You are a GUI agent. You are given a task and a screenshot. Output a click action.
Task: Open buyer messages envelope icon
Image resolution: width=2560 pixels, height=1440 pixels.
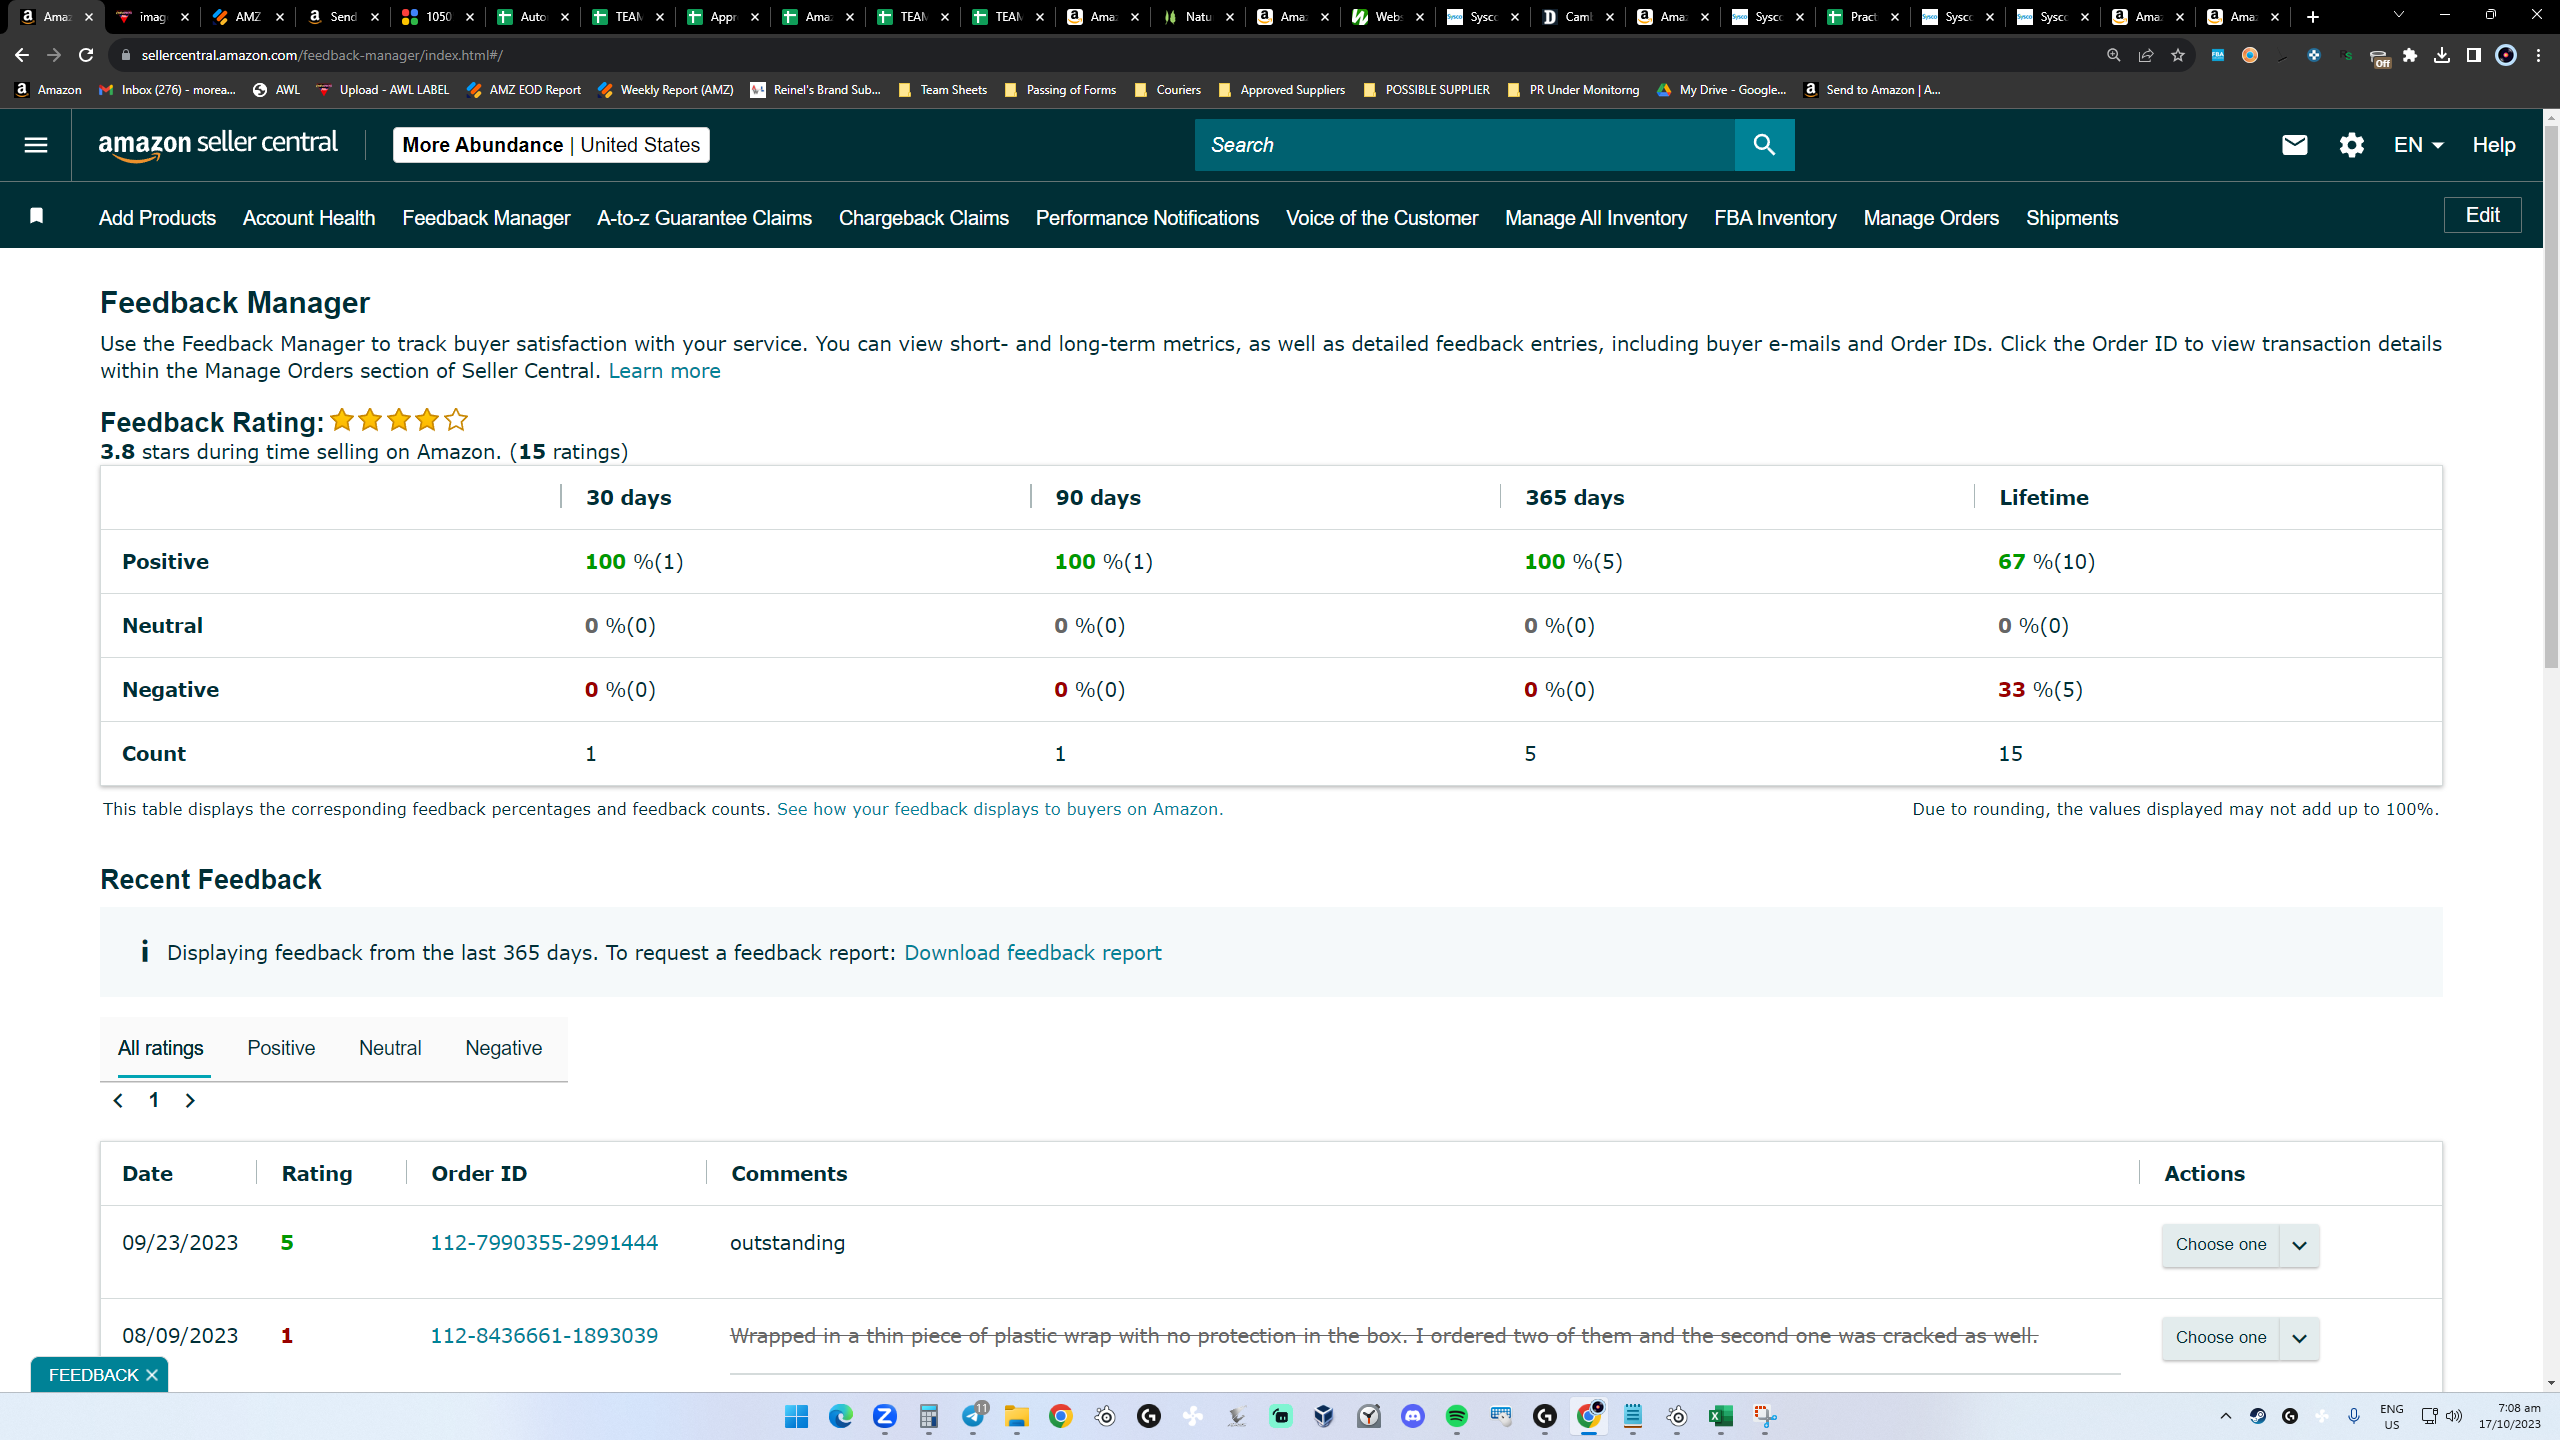pos(2294,145)
